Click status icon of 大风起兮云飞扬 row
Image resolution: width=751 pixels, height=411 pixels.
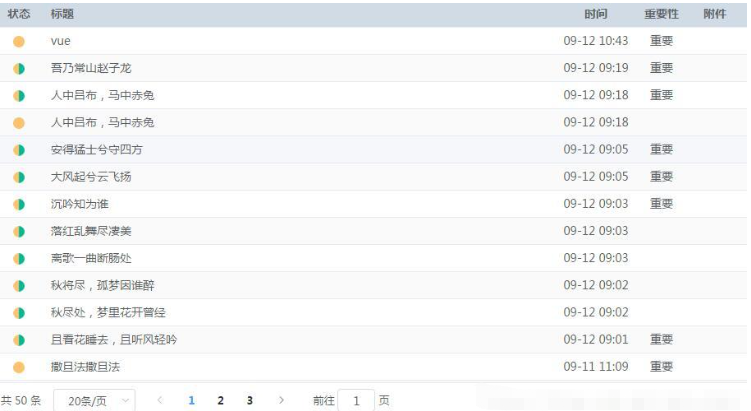(x=19, y=177)
